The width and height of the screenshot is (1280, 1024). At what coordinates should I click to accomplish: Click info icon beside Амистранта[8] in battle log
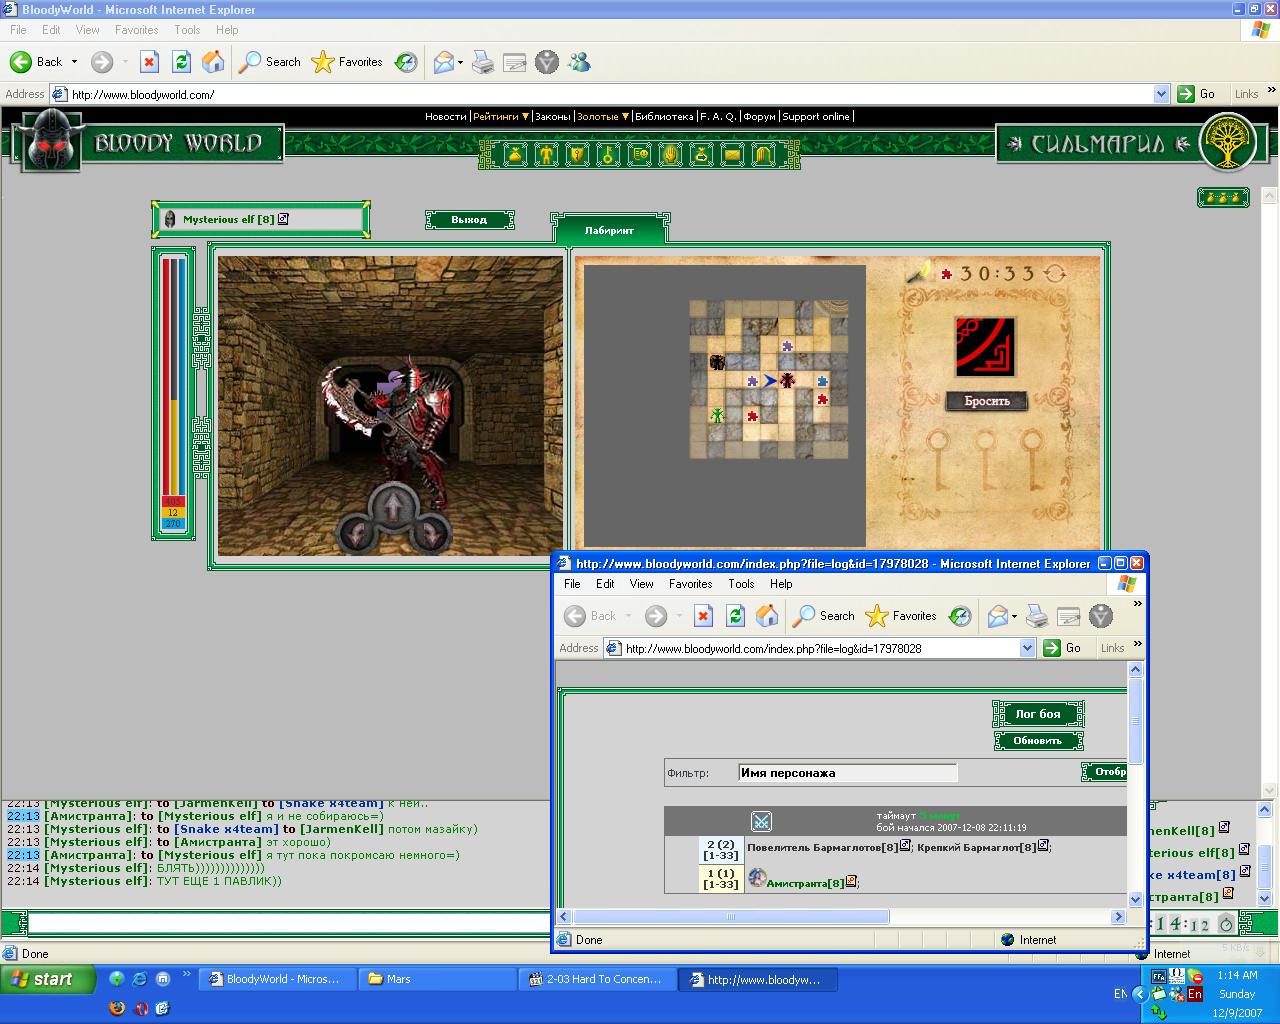(851, 881)
